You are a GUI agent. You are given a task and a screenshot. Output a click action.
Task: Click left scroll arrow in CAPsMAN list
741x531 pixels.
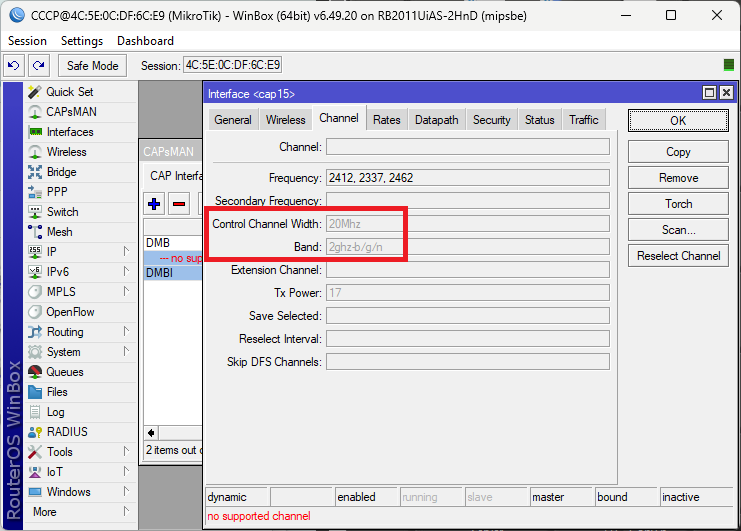click(x=151, y=432)
